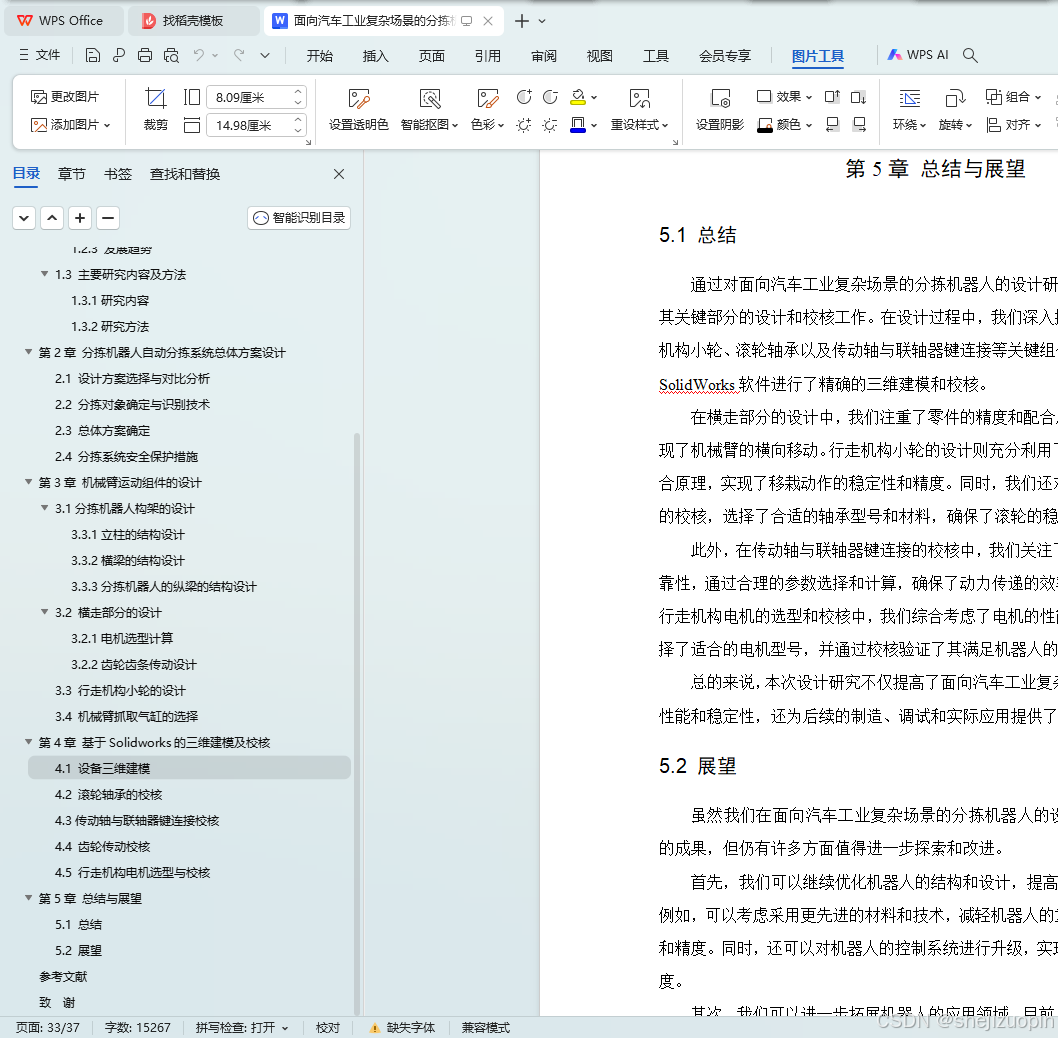Switch to the 引用 ribbon tab
The width and height of the screenshot is (1058, 1038).
(487, 56)
